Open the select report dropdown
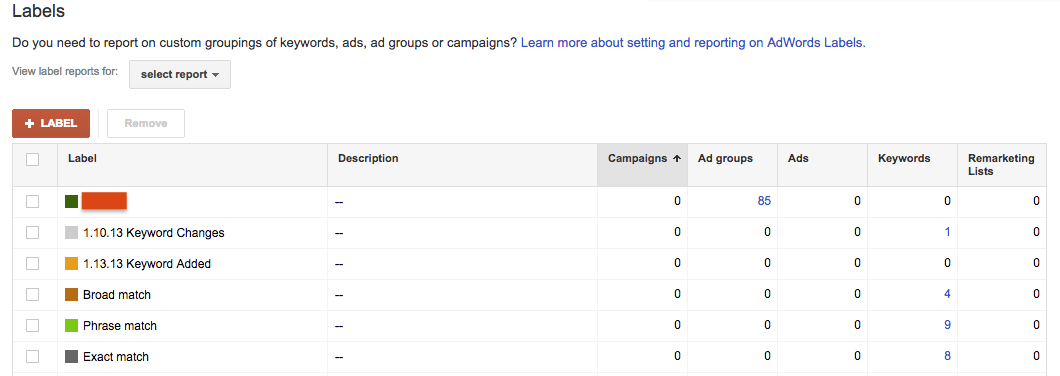This screenshot has height=376, width=1060. coord(180,74)
